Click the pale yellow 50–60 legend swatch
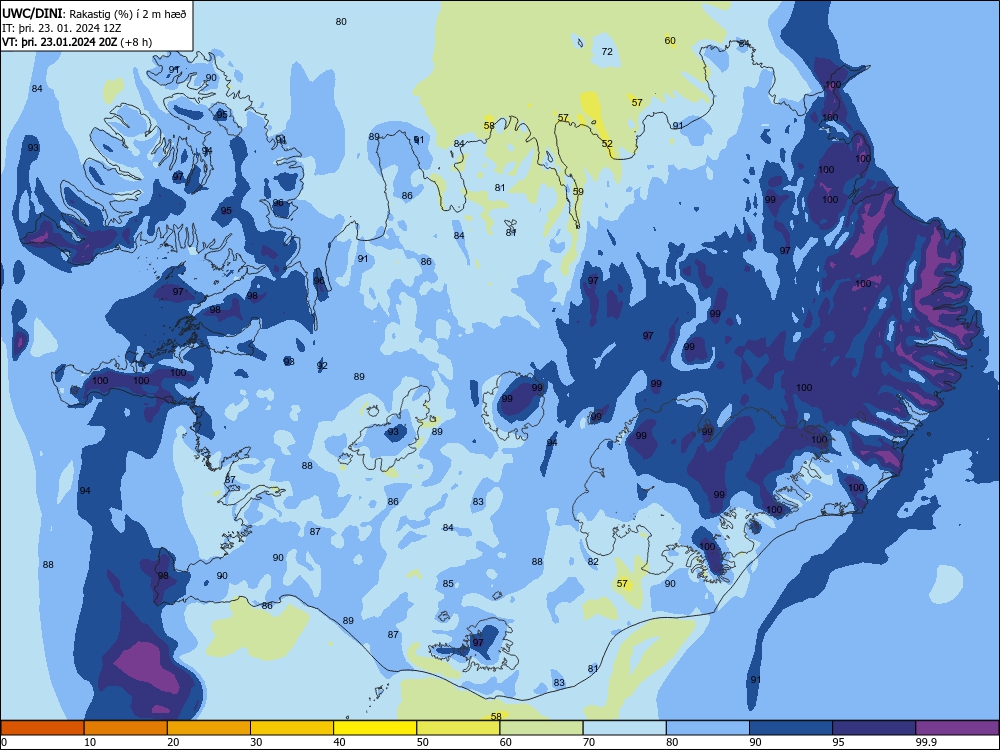The height and width of the screenshot is (750, 1000). [459, 728]
